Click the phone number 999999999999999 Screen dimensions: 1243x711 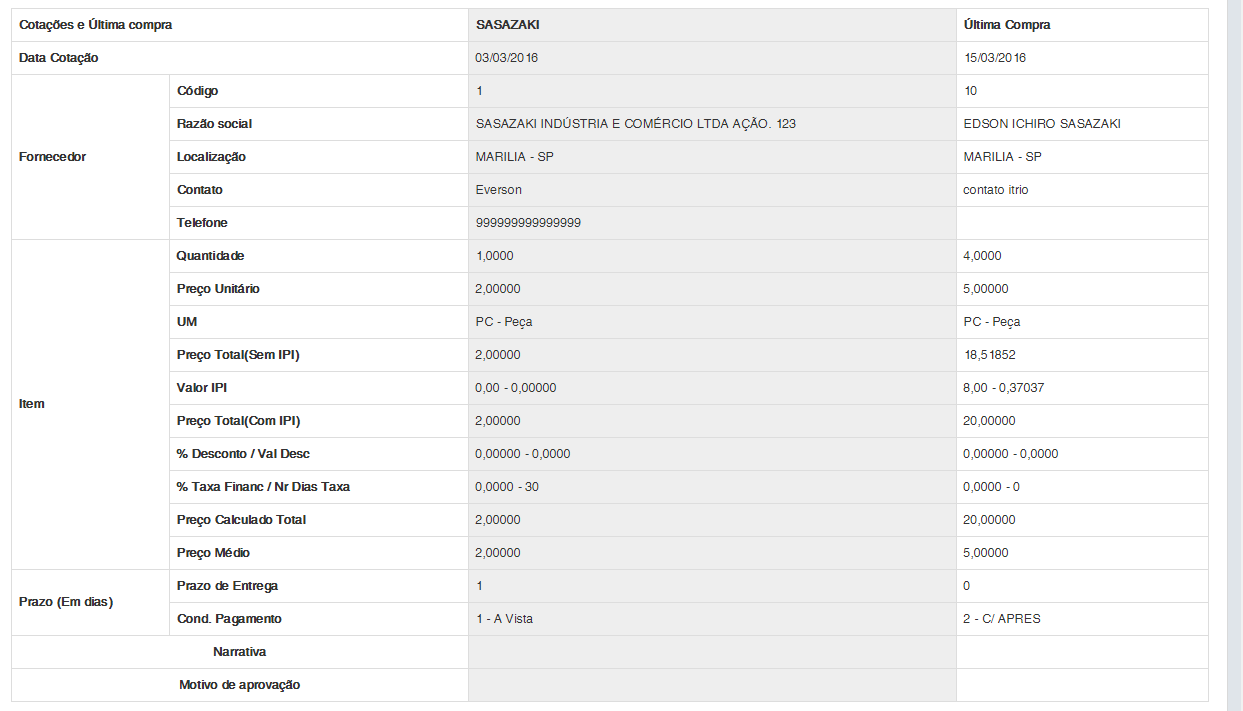coord(528,223)
